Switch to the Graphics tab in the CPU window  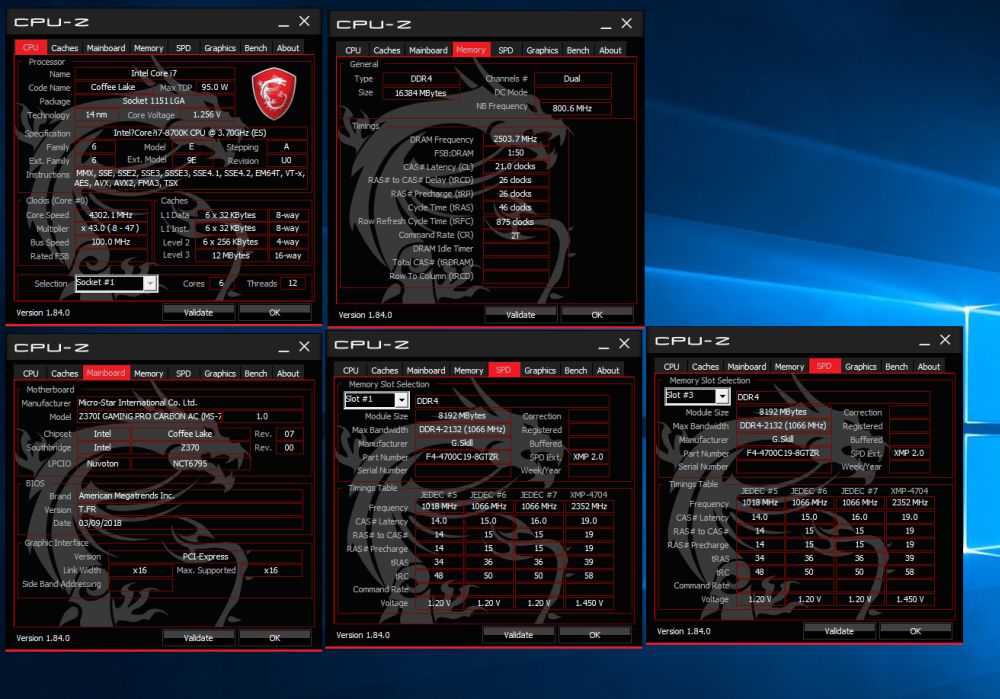click(219, 47)
